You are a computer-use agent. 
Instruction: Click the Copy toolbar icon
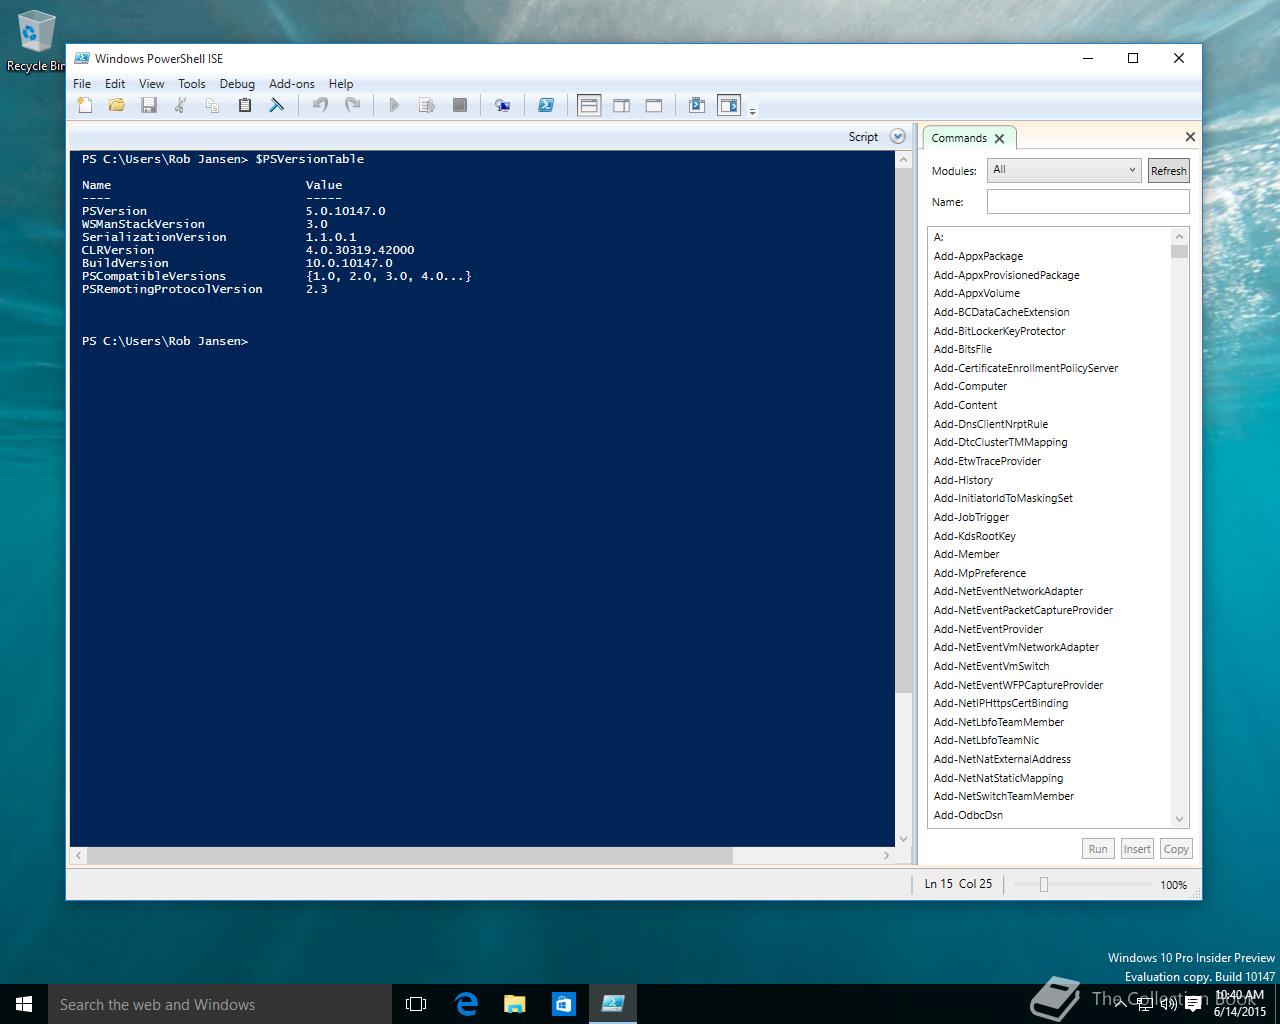(x=213, y=105)
